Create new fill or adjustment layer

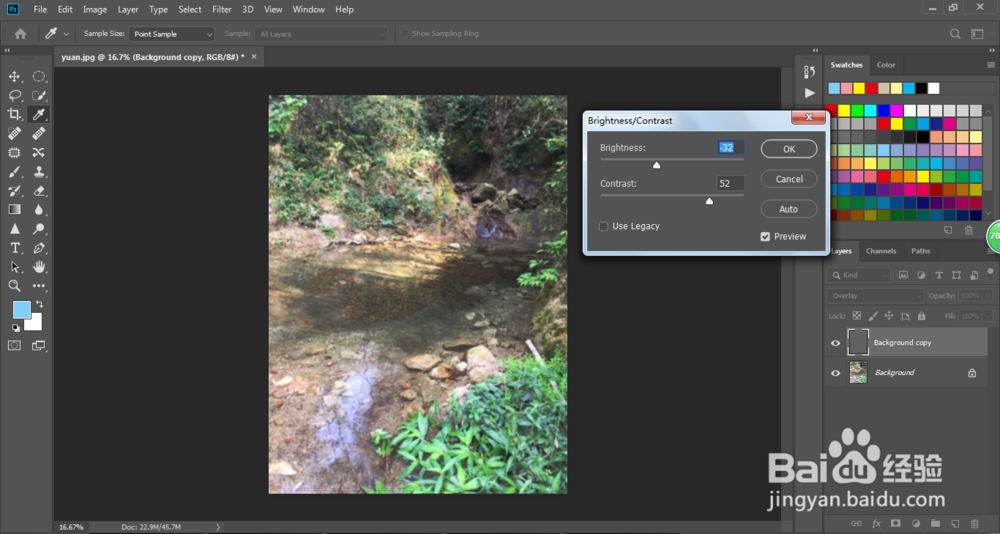pyautogui.click(x=916, y=523)
